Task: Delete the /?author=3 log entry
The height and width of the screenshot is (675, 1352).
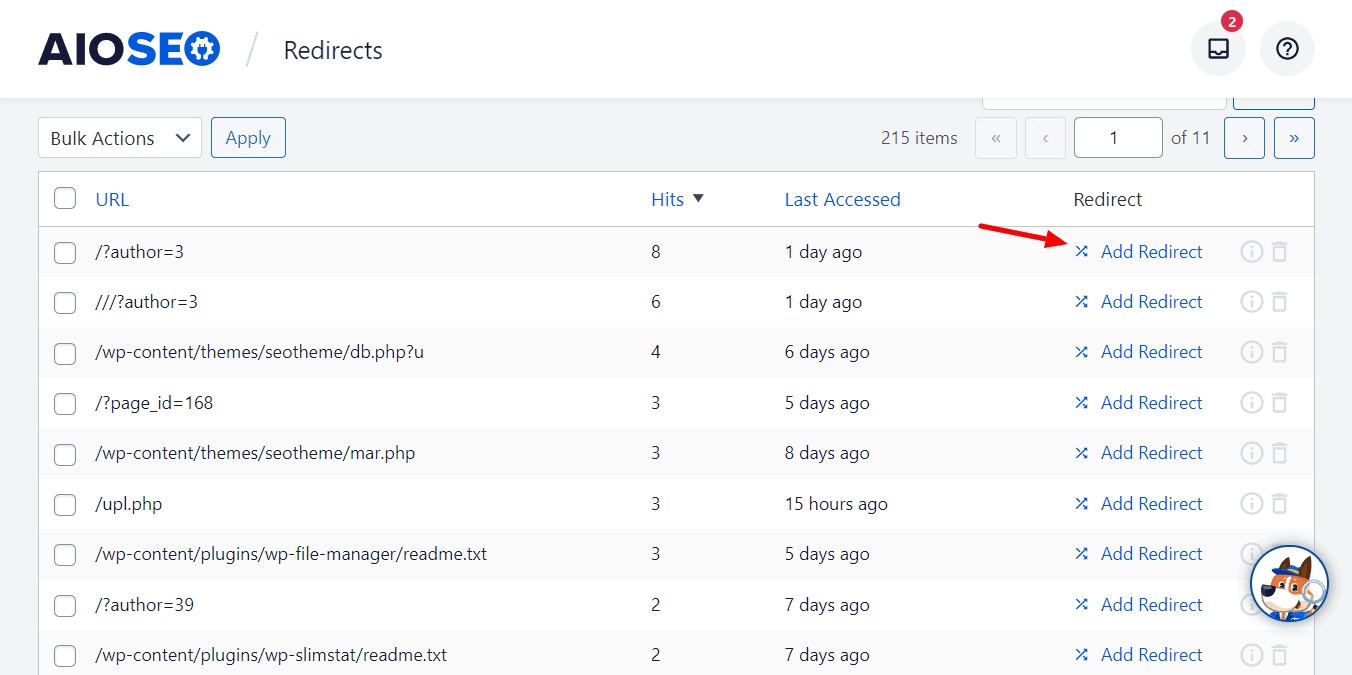Action: [1280, 252]
